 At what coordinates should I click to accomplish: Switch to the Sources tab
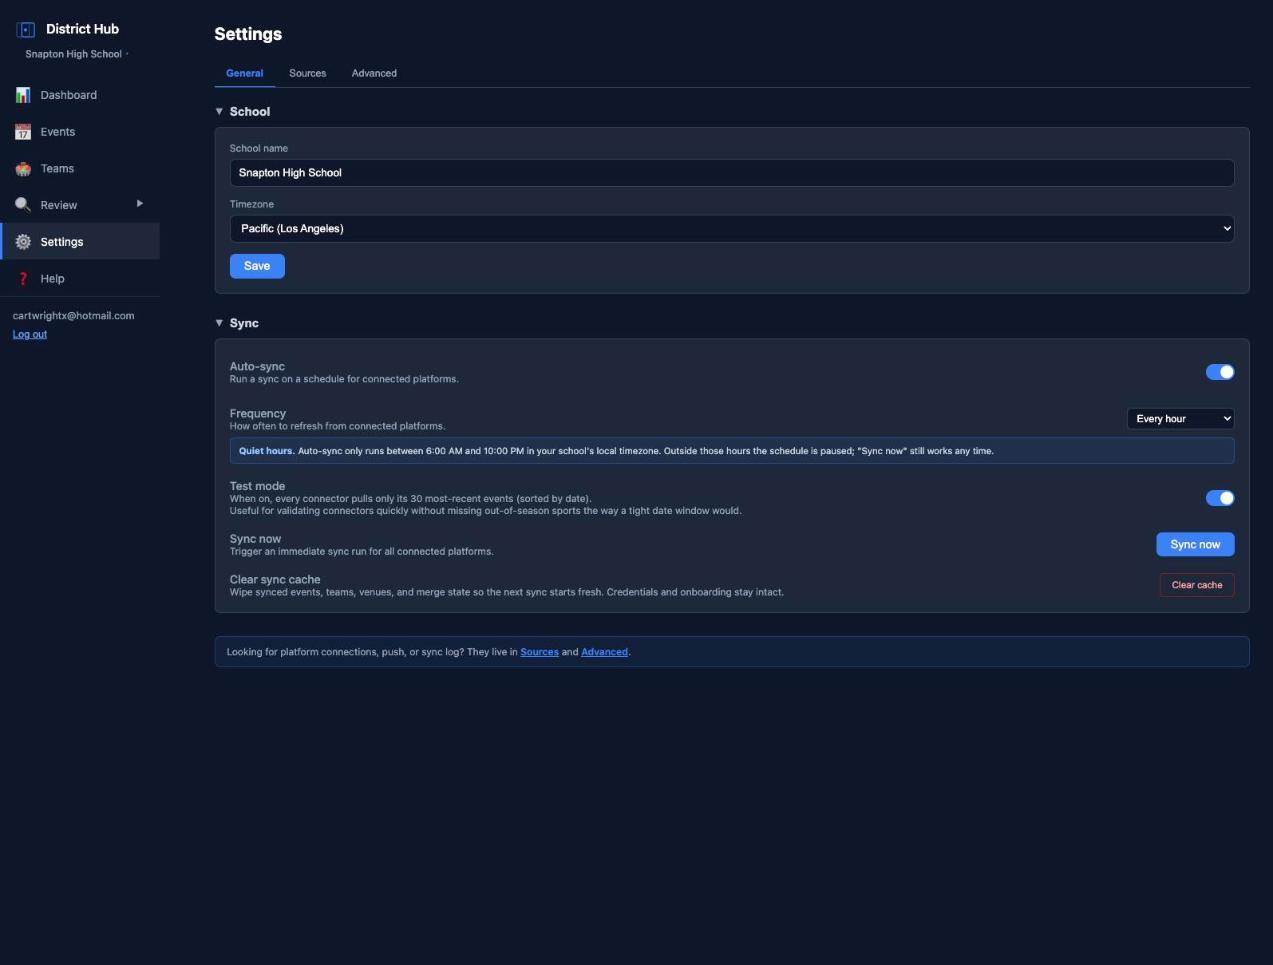pyautogui.click(x=308, y=73)
